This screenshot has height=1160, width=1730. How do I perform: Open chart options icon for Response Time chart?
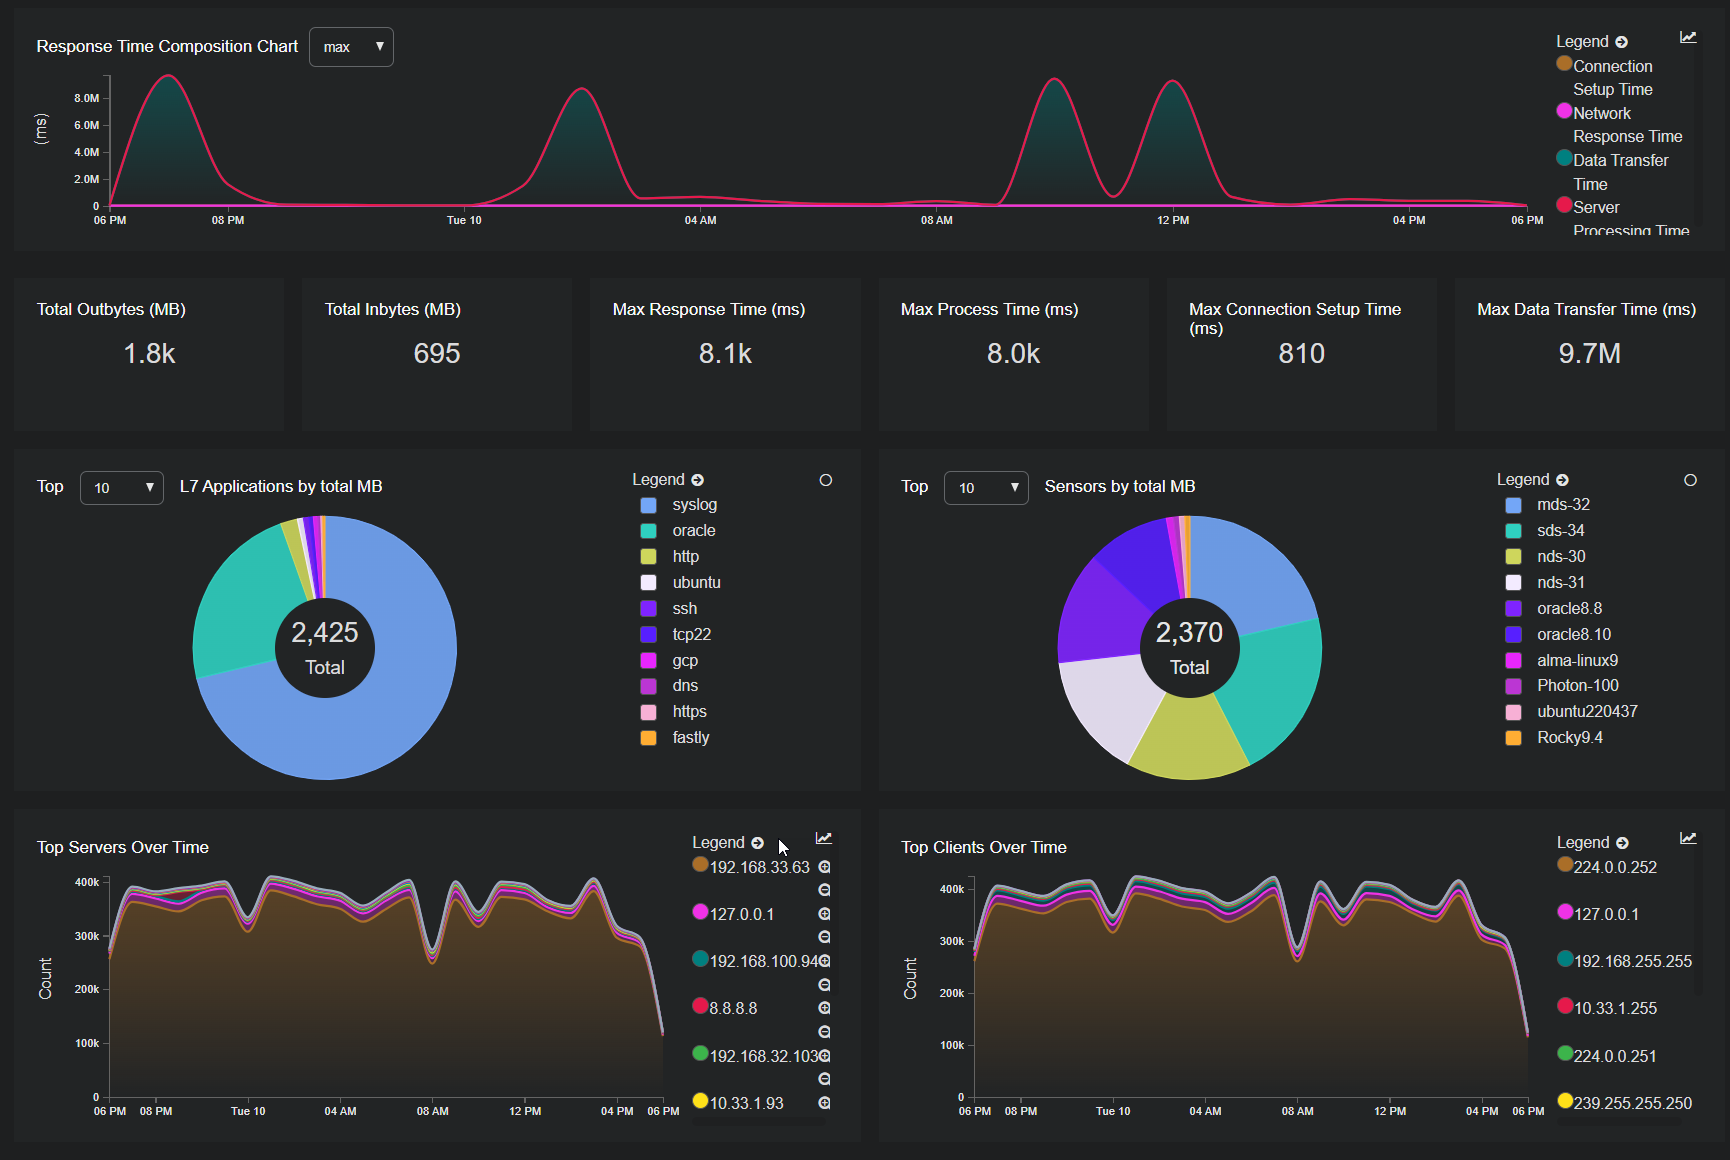point(1688,38)
